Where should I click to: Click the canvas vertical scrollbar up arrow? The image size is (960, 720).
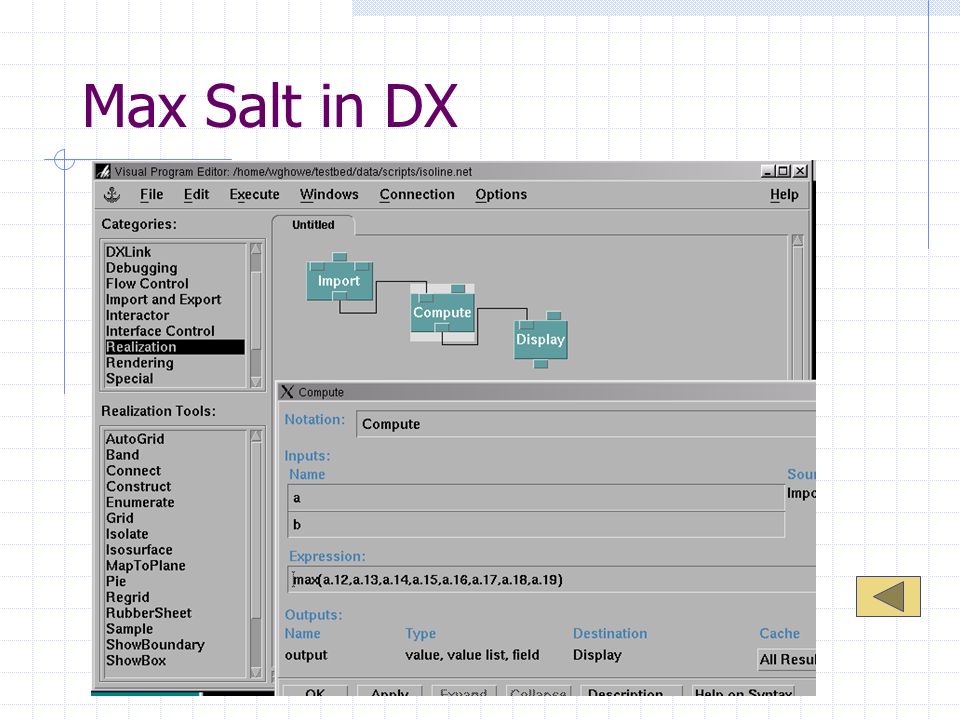(x=798, y=241)
